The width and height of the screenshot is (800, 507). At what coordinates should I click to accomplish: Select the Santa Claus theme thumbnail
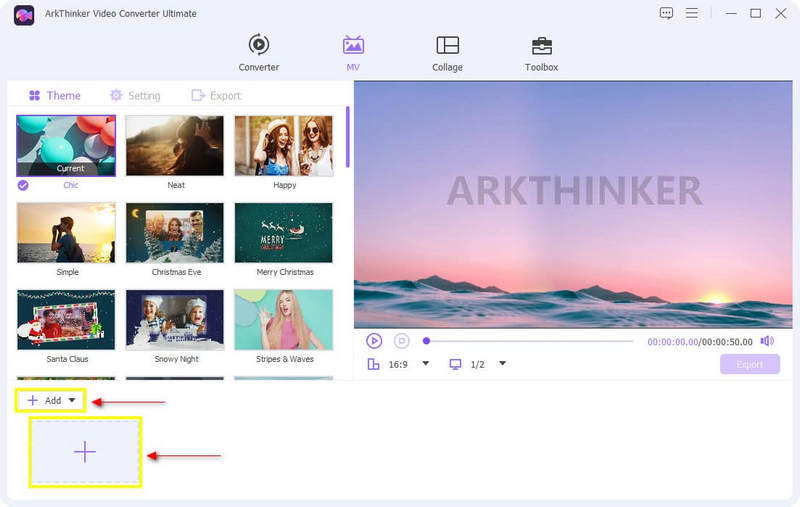[66, 320]
